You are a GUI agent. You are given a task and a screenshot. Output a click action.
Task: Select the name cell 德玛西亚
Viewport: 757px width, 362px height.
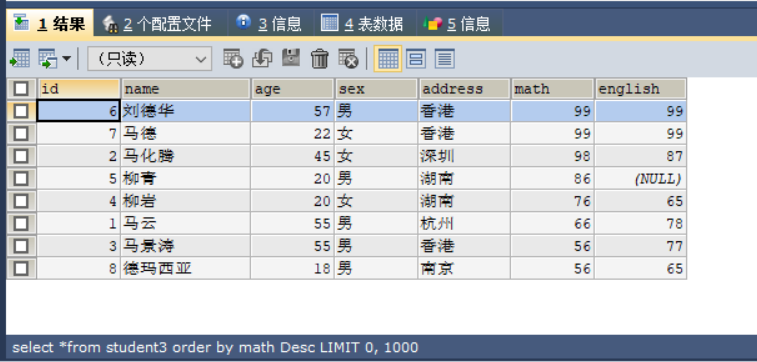point(186,268)
